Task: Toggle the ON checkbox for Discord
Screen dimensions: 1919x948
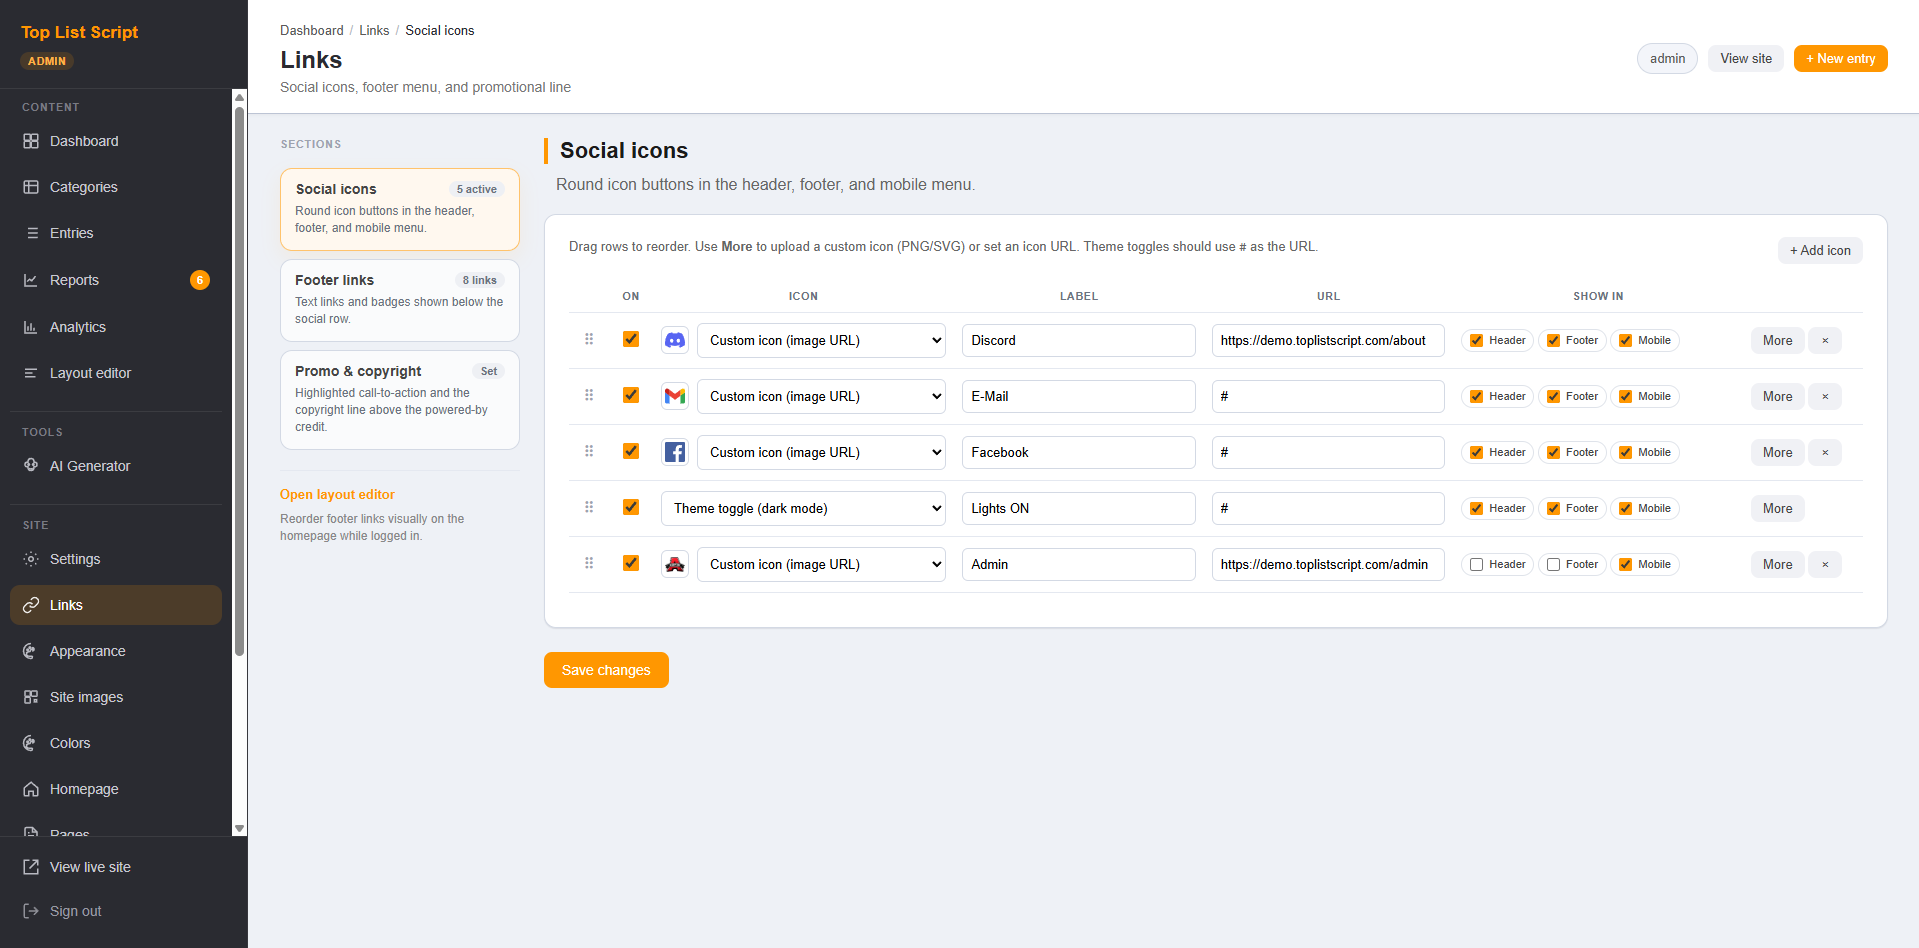Action: coord(631,339)
